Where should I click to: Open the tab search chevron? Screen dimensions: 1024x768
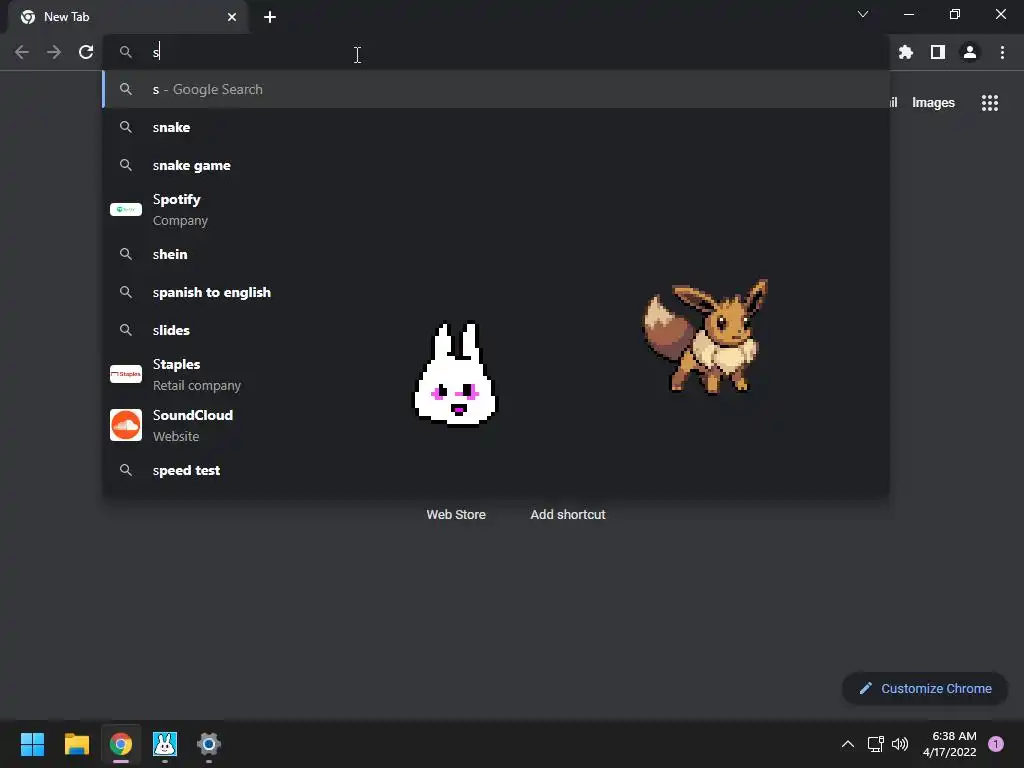(x=863, y=14)
